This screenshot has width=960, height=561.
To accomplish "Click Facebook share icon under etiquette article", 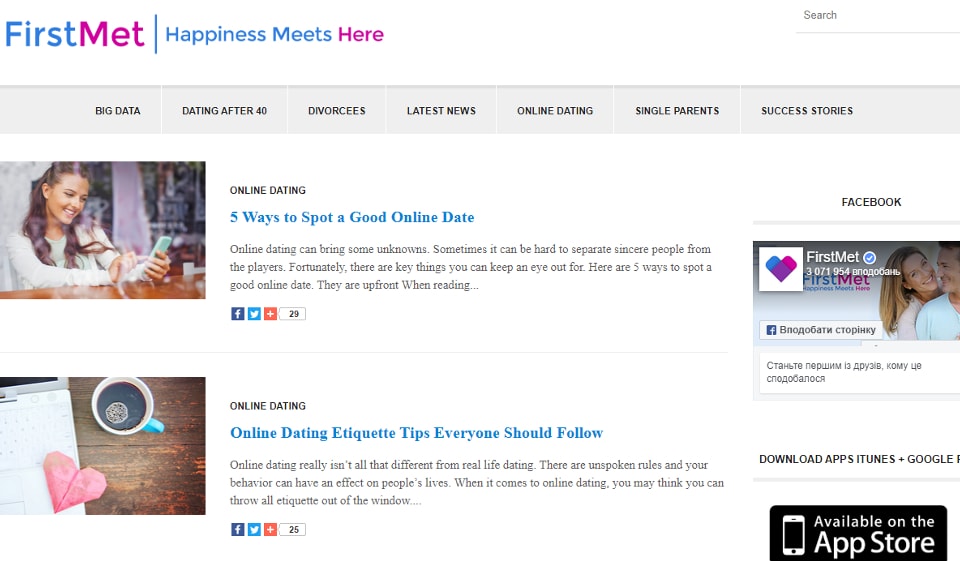I will 237,530.
